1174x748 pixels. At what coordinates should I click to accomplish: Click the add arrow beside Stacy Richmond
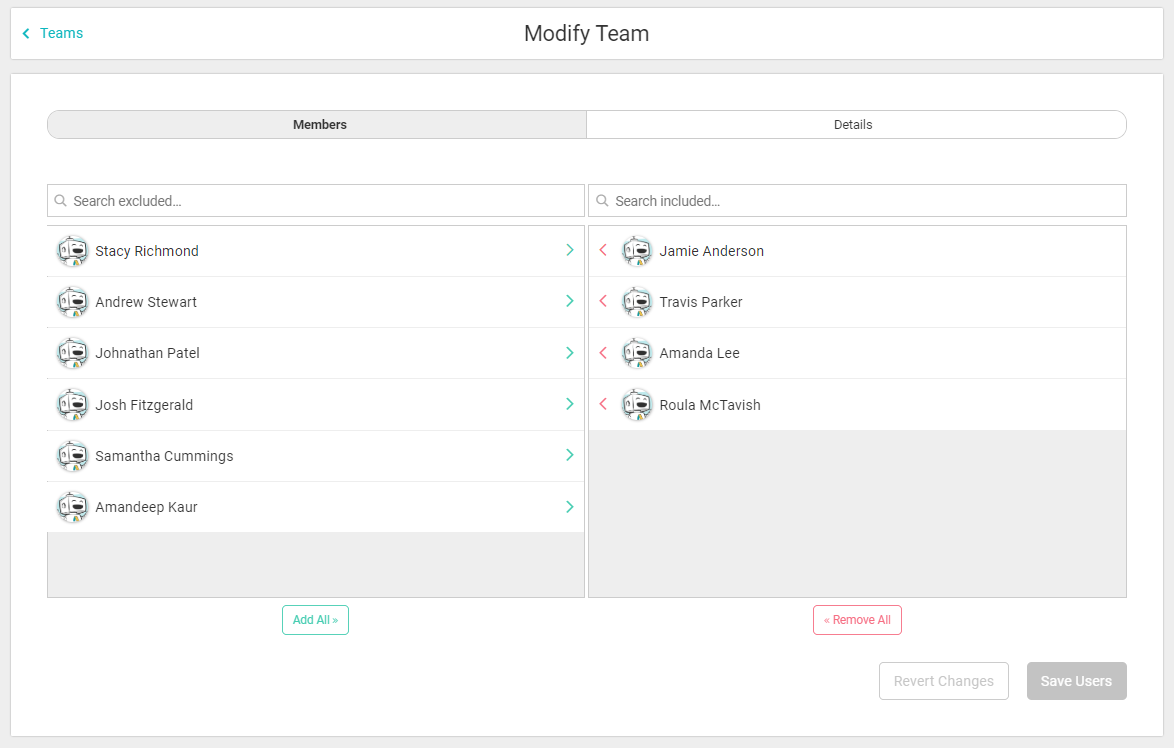(570, 250)
